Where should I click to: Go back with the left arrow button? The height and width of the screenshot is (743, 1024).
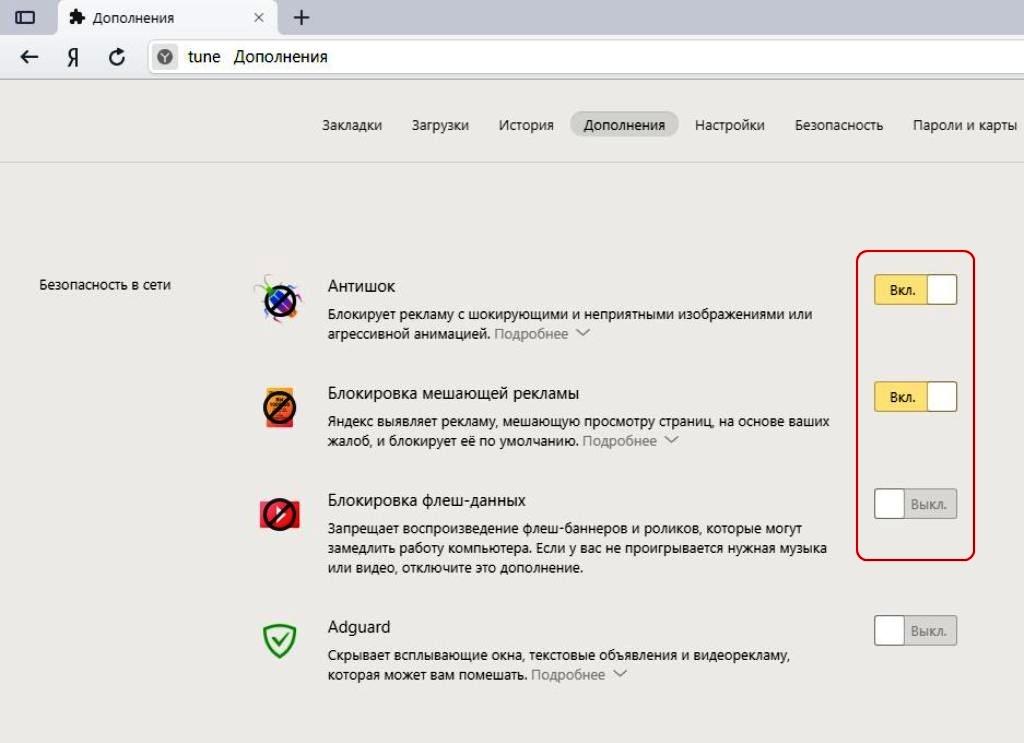pos(29,57)
